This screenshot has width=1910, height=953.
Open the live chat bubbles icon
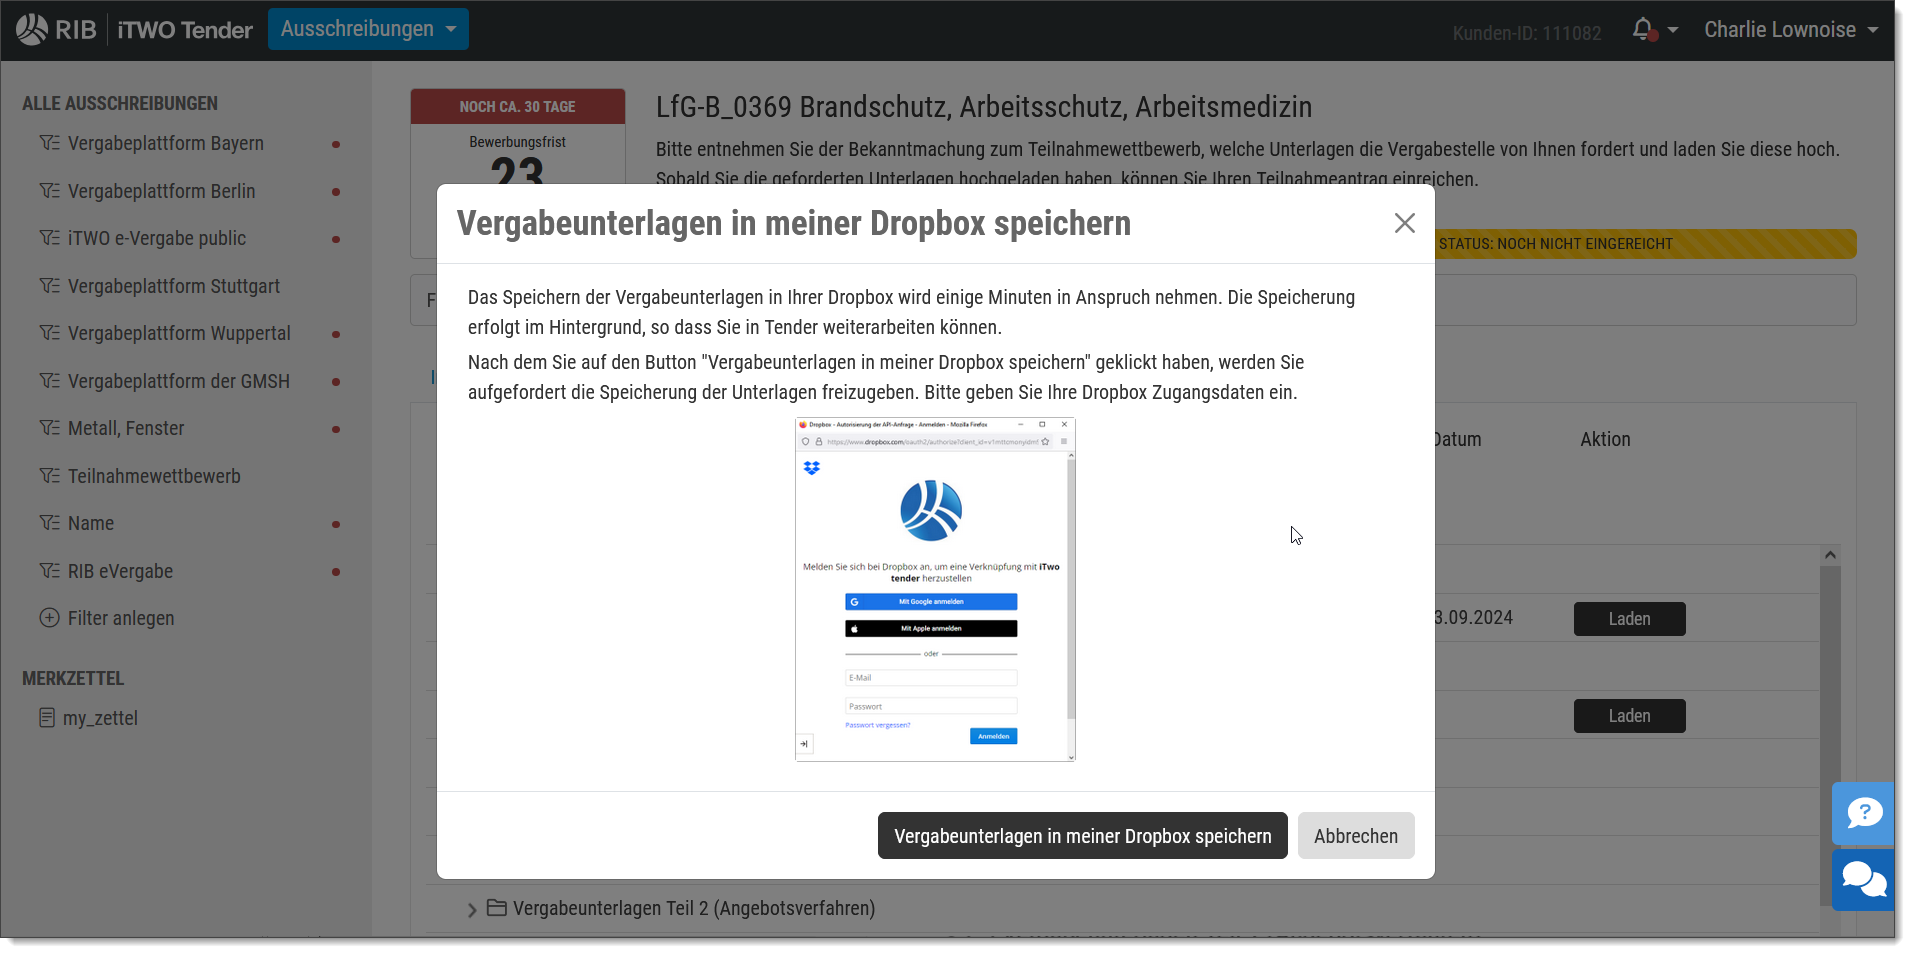click(x=1863, y=880)
